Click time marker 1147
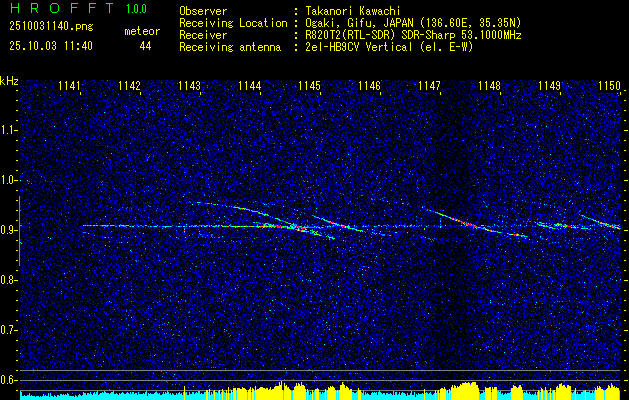Viewport: 629px width, 400px height. coord(429,85)
